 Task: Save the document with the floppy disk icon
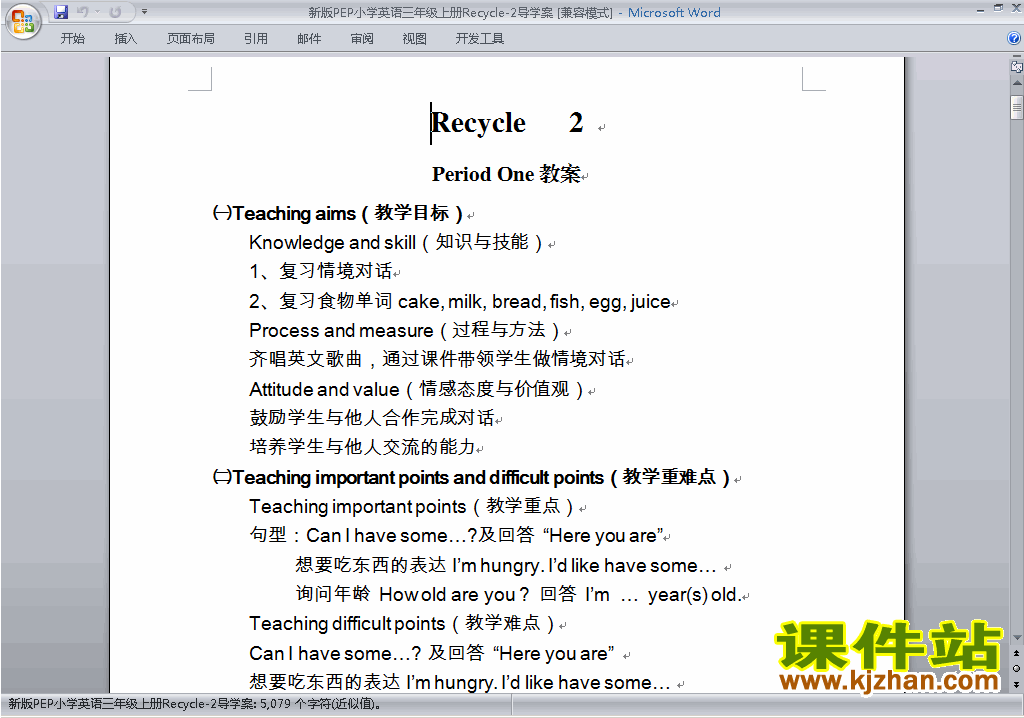pos(61,12)
